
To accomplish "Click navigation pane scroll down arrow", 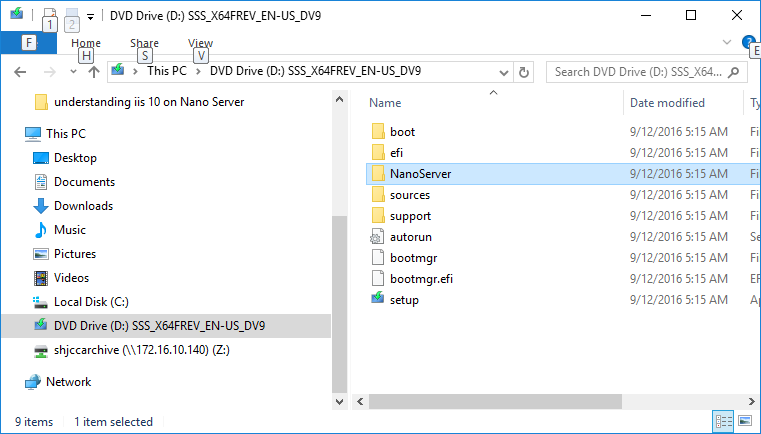I will click(x=339, y=402).
